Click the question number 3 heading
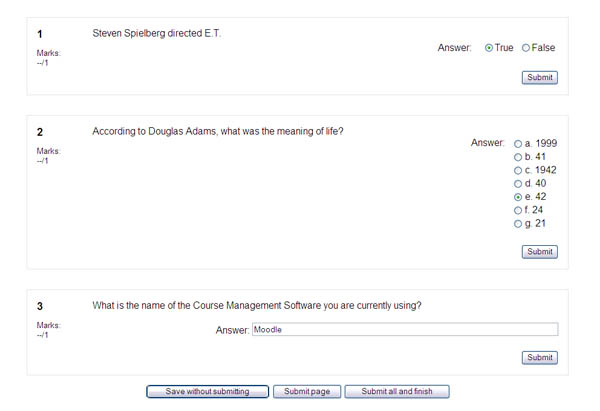 40,306
